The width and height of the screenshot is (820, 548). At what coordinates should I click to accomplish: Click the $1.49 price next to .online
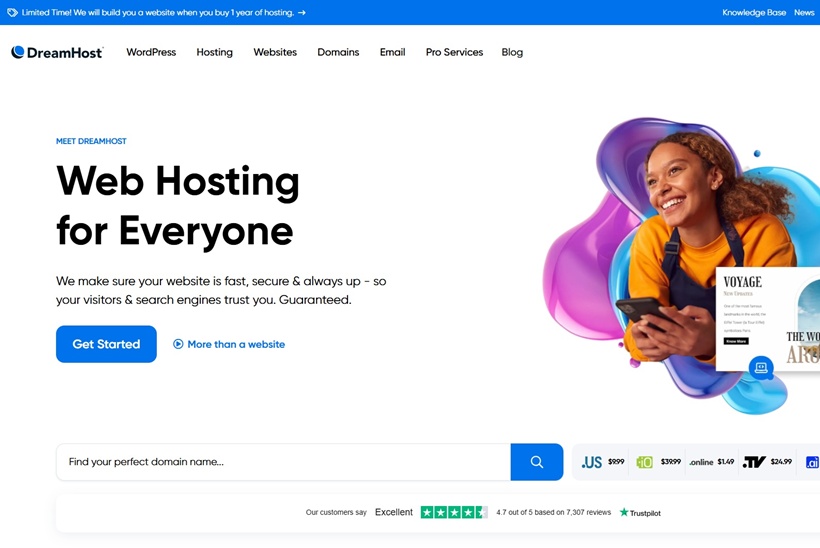726,462
